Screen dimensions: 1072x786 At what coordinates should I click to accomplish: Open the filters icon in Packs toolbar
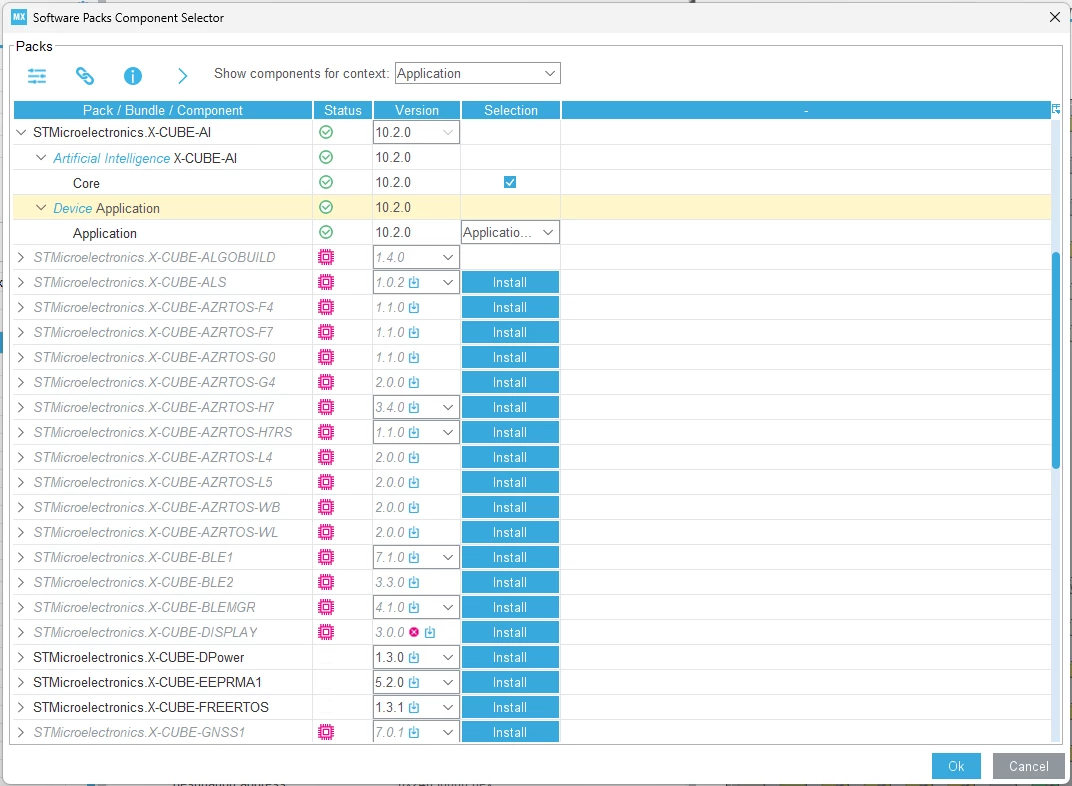click(x=37, y=76)
